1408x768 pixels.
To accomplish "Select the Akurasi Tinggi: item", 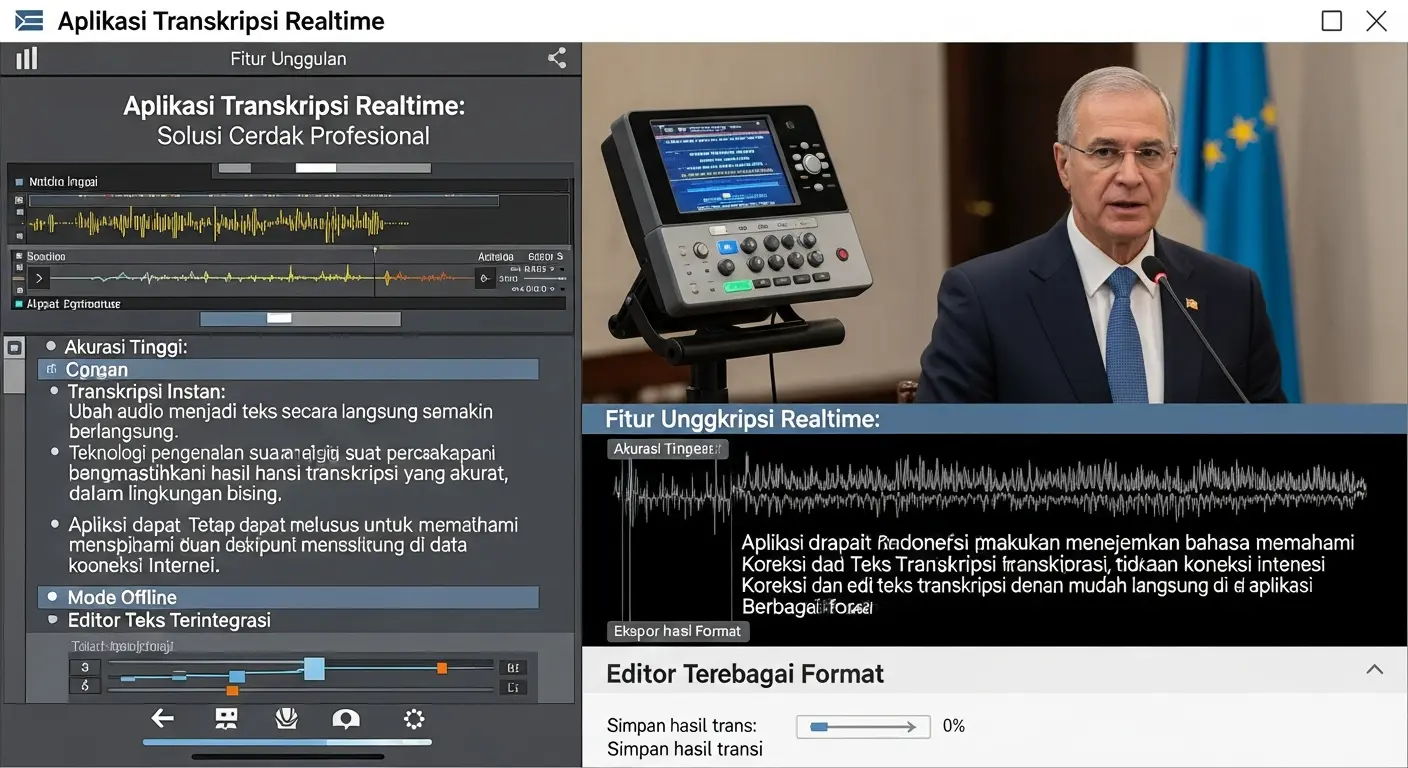I will [126, 347].
